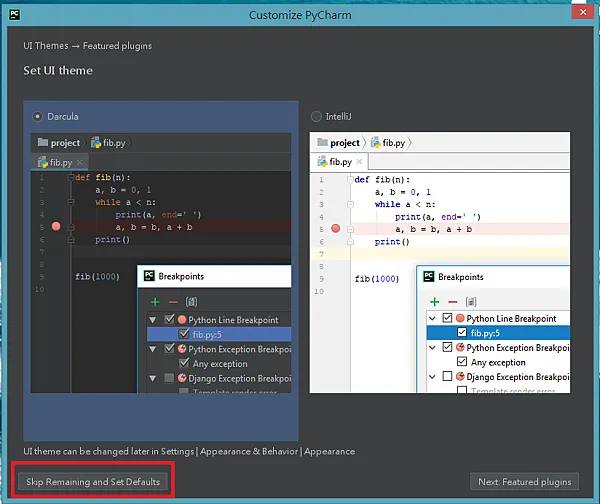The image size is (600, 504).
Task: Click 'UI theme can be changed later' hint text
Action: (x=189, y=452)
